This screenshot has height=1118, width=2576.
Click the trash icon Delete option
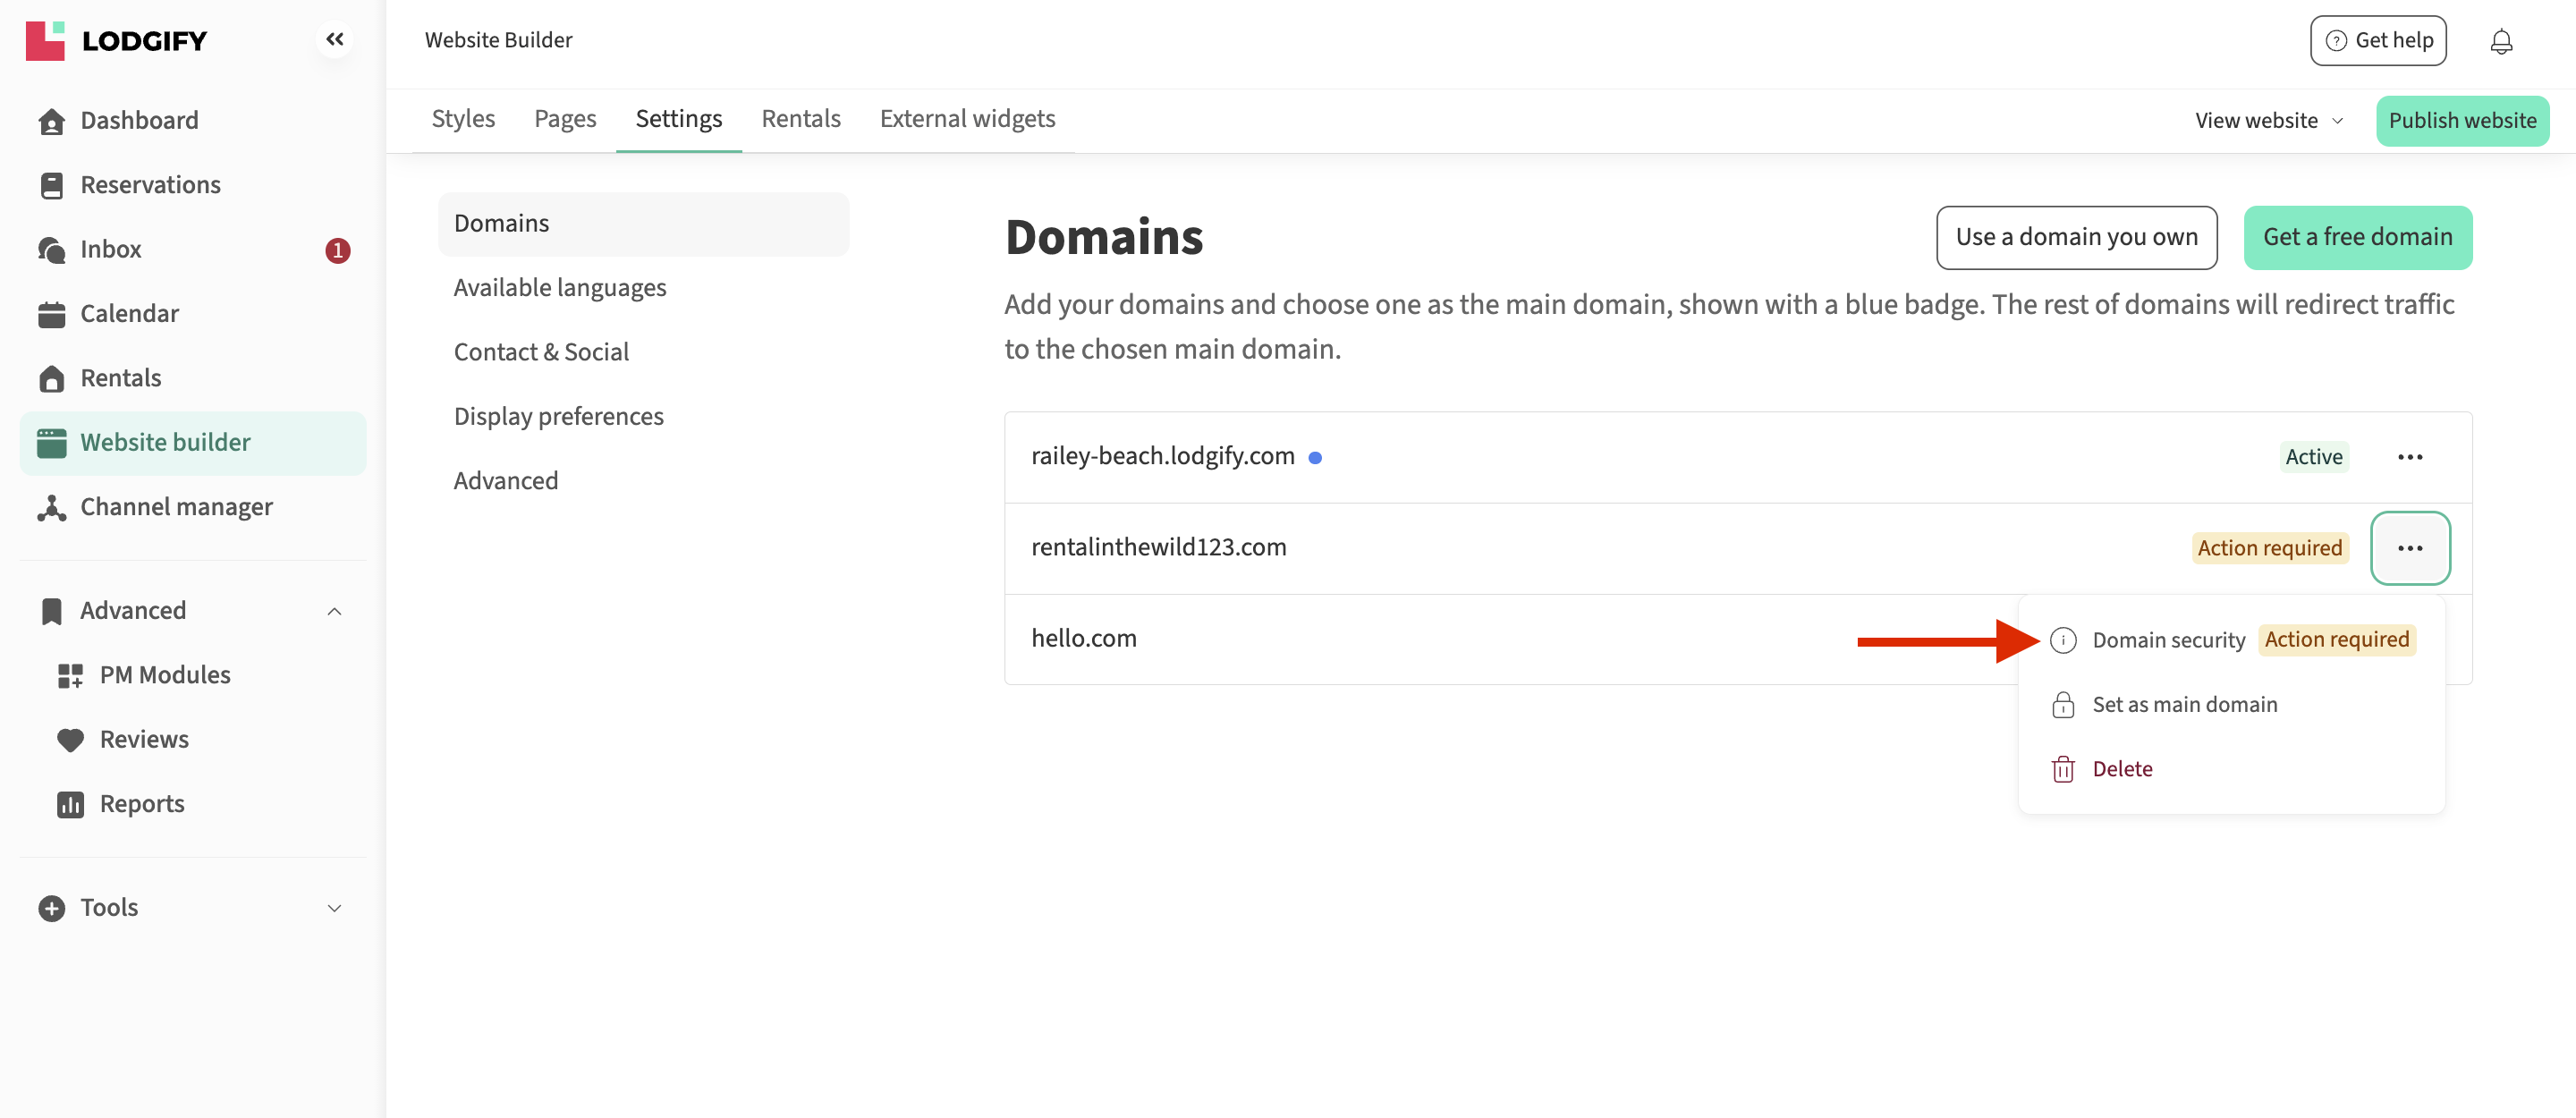(x=2120, y=769)
